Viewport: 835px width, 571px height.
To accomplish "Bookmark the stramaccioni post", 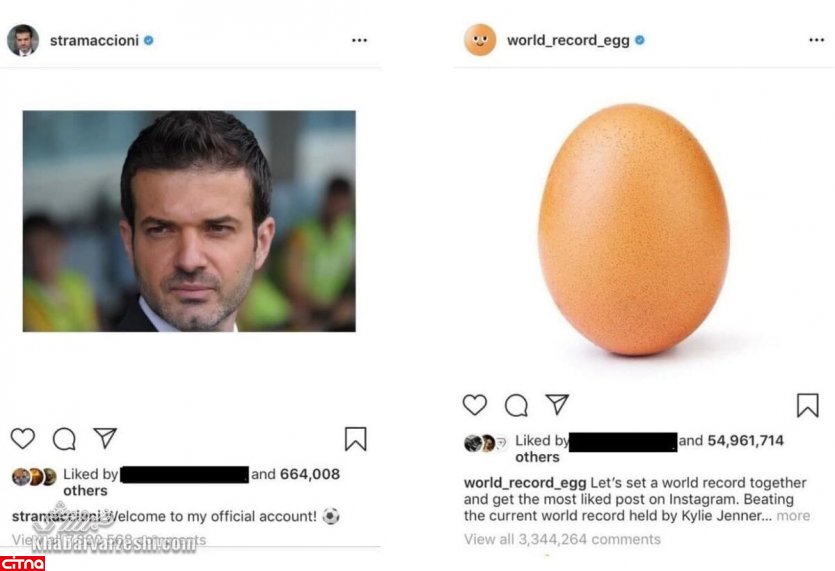I will click(355, 439).
